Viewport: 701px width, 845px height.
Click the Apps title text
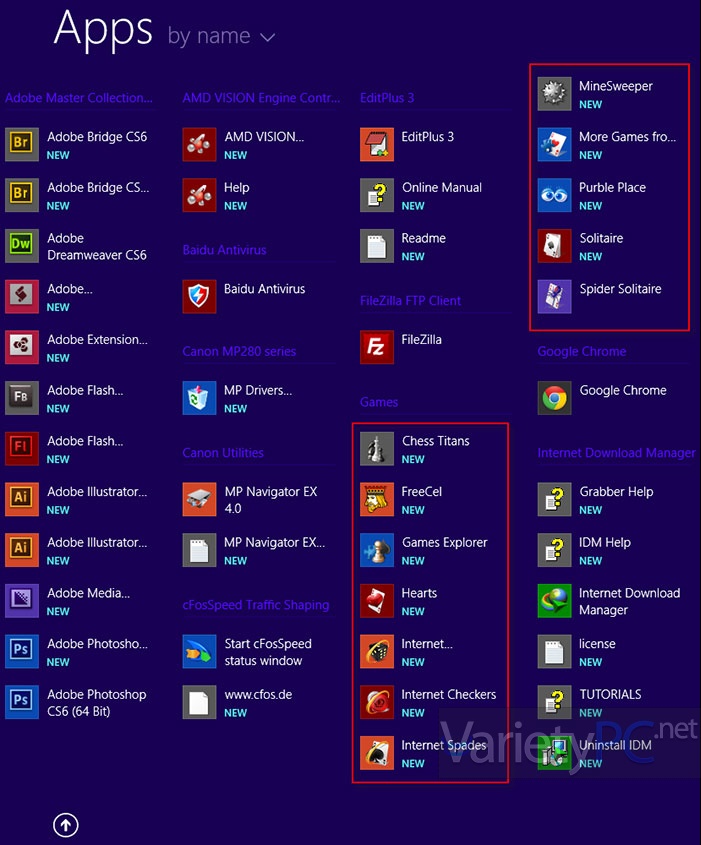tap(102, 29)
